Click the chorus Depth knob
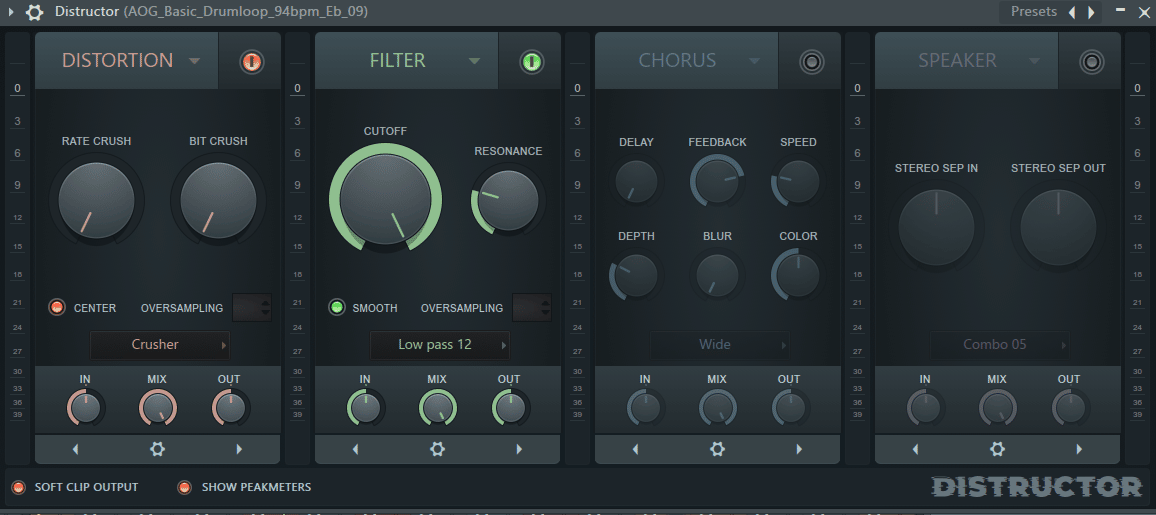1156x515 pixels. point(636,275)
